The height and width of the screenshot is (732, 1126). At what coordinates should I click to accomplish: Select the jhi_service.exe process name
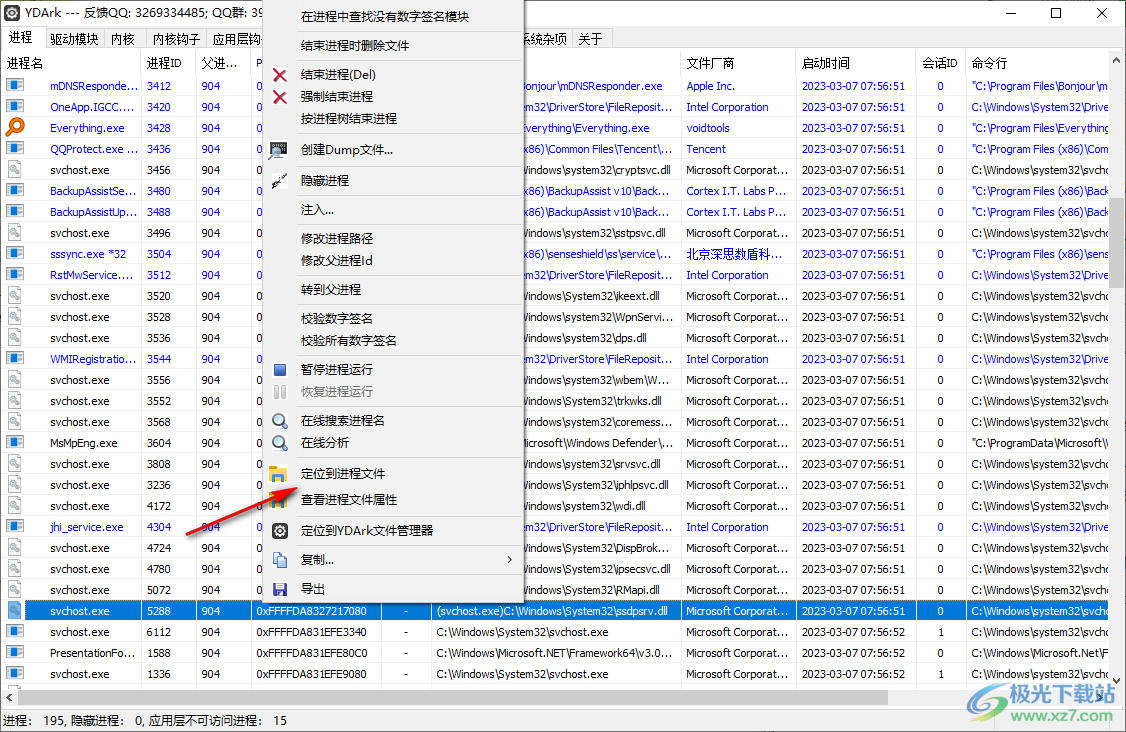pos(86,527)
